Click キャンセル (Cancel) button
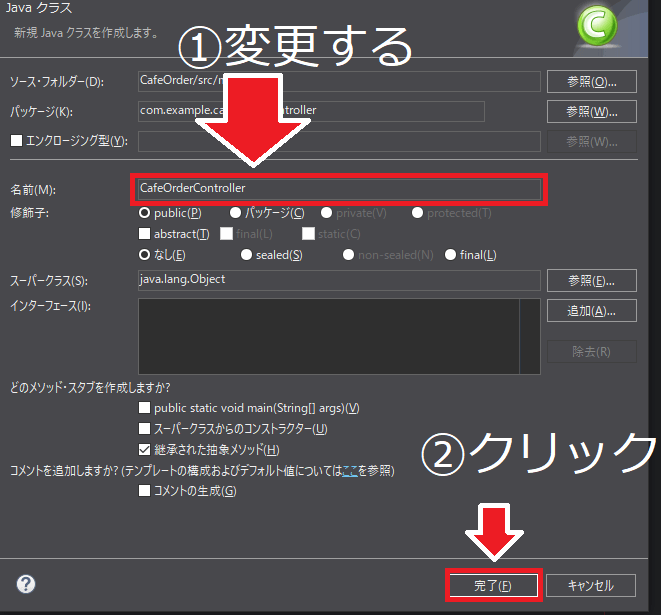661x615 pixels. pos(590,585)
